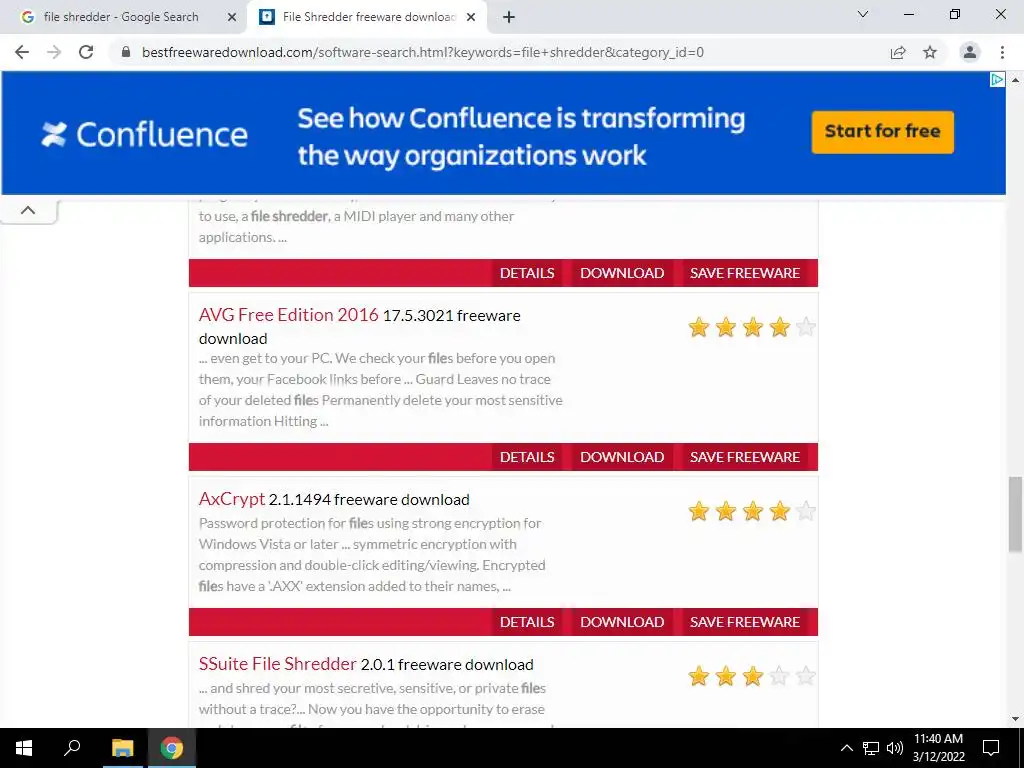
Task: Click DOWNLOAD for AxCrypt
Action: click(x=622, y=622)
